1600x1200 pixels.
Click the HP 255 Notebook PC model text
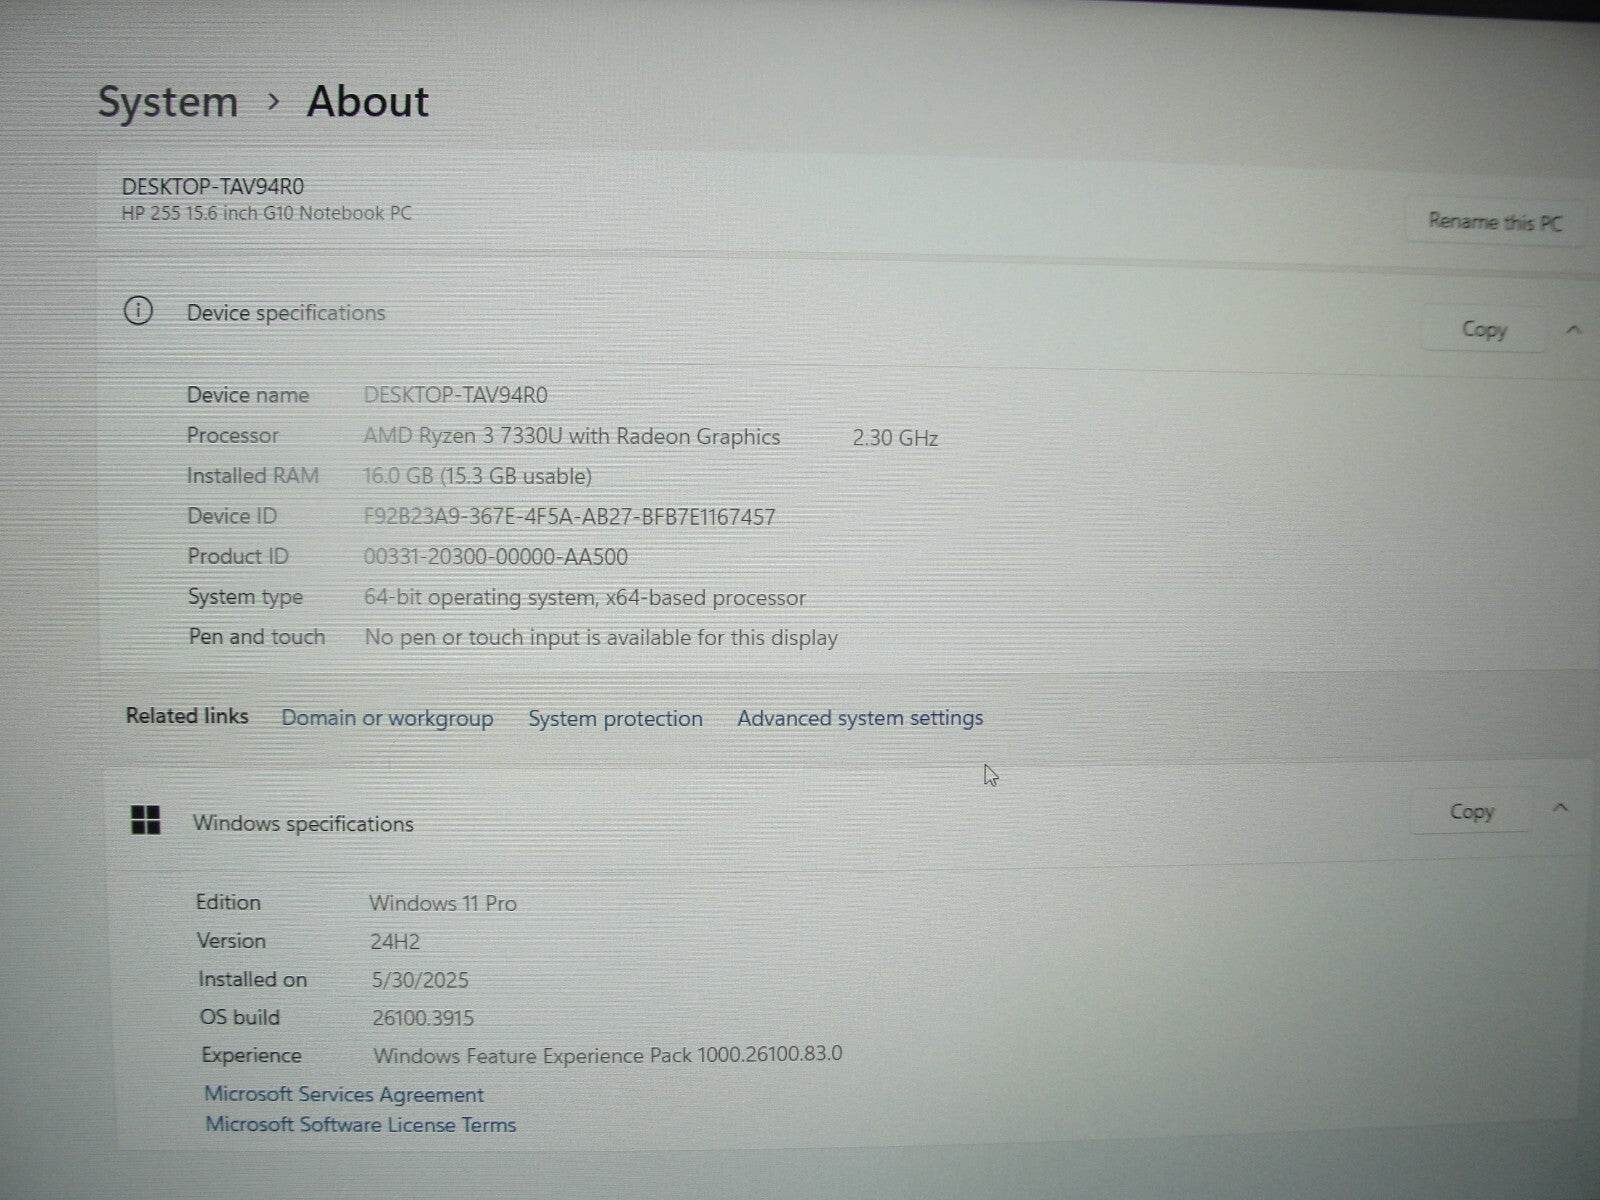click(266, 213)
